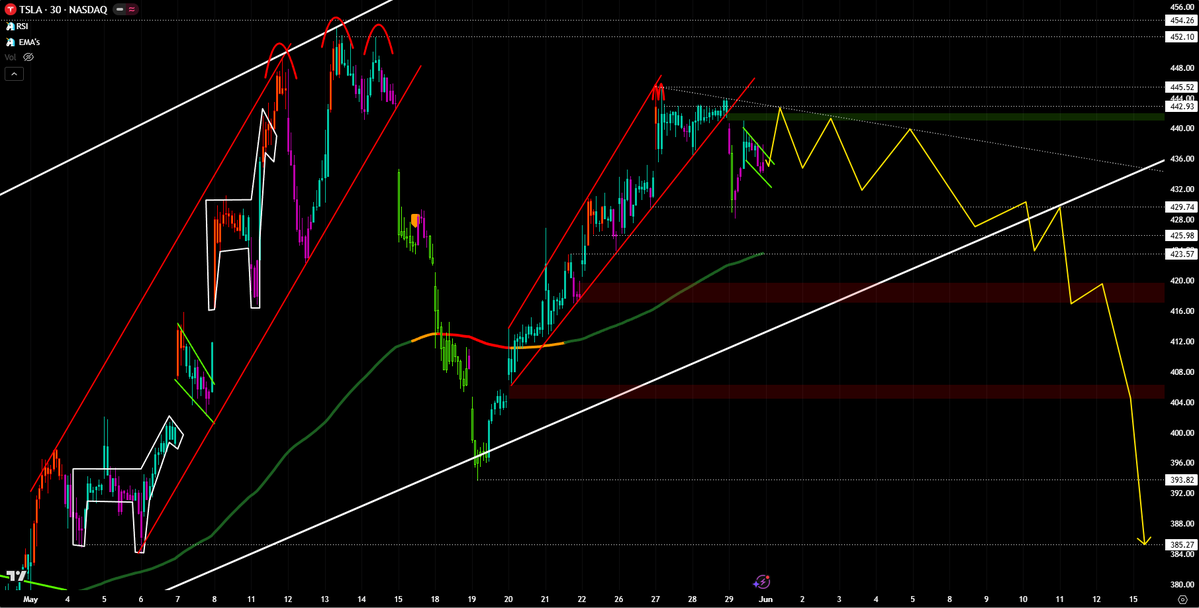Click the 380.00 tick on price axis
1199x608 pixels.
(1181, 584)
